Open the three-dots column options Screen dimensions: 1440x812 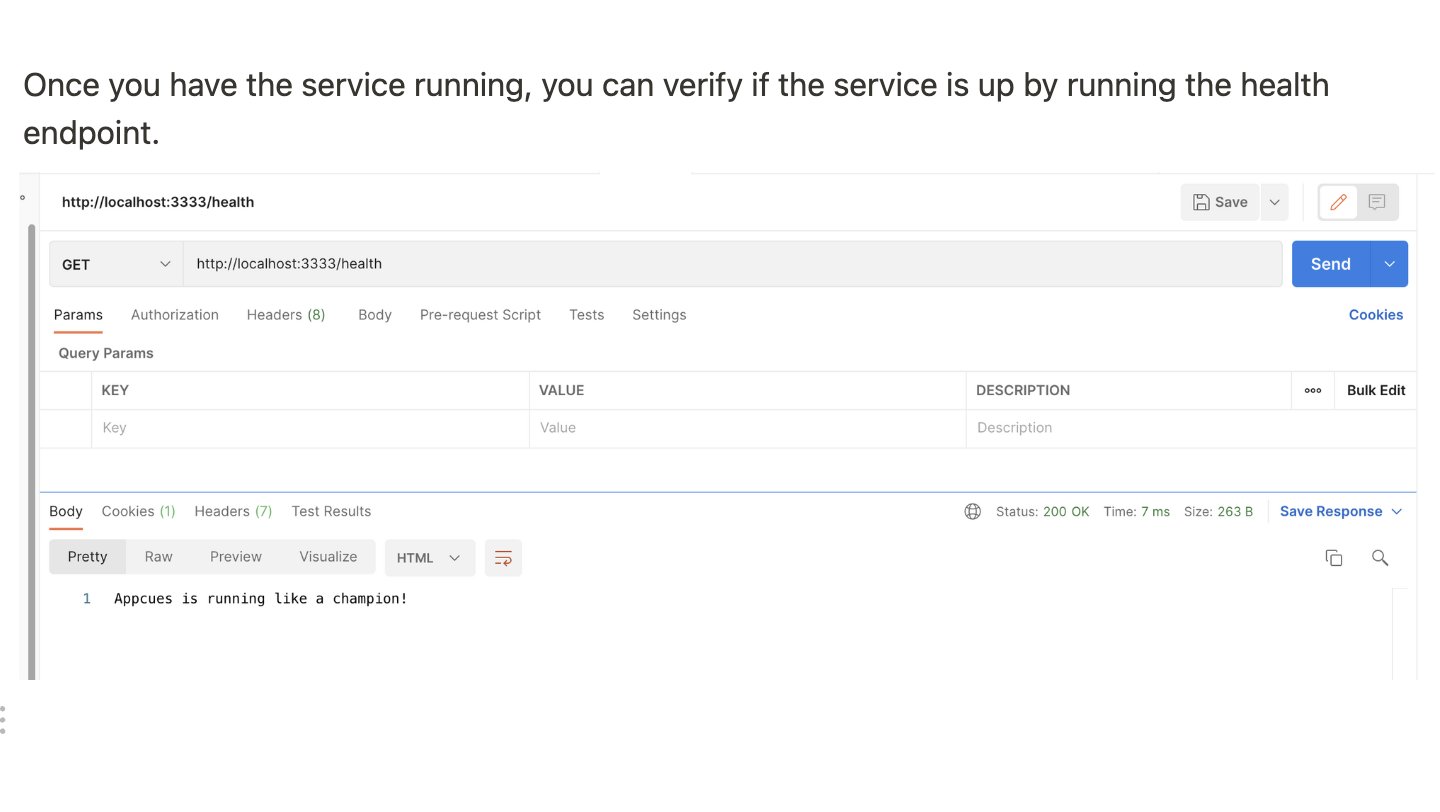[x=1313, y=391]
